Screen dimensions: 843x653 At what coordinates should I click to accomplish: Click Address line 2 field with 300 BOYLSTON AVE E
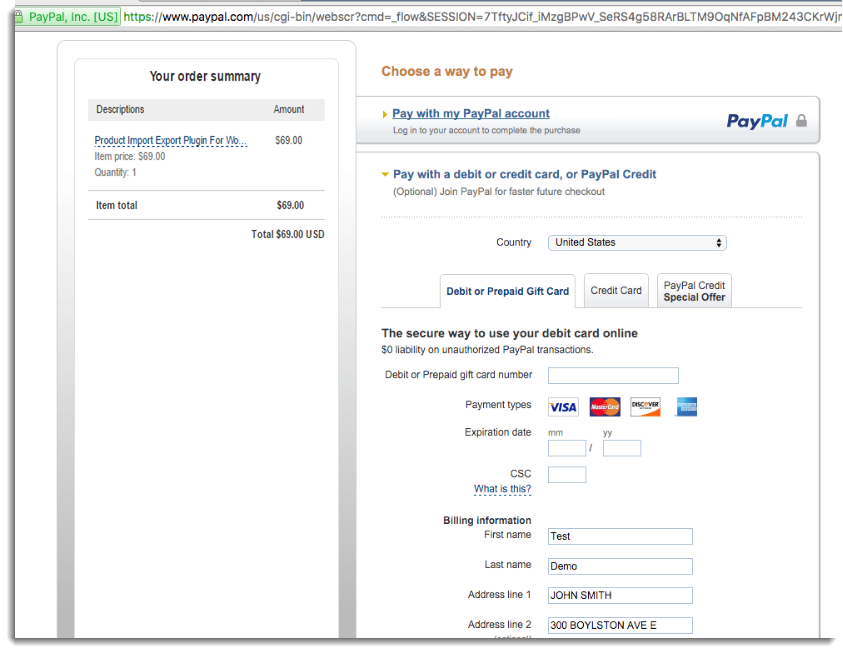(x=620, y=626)
